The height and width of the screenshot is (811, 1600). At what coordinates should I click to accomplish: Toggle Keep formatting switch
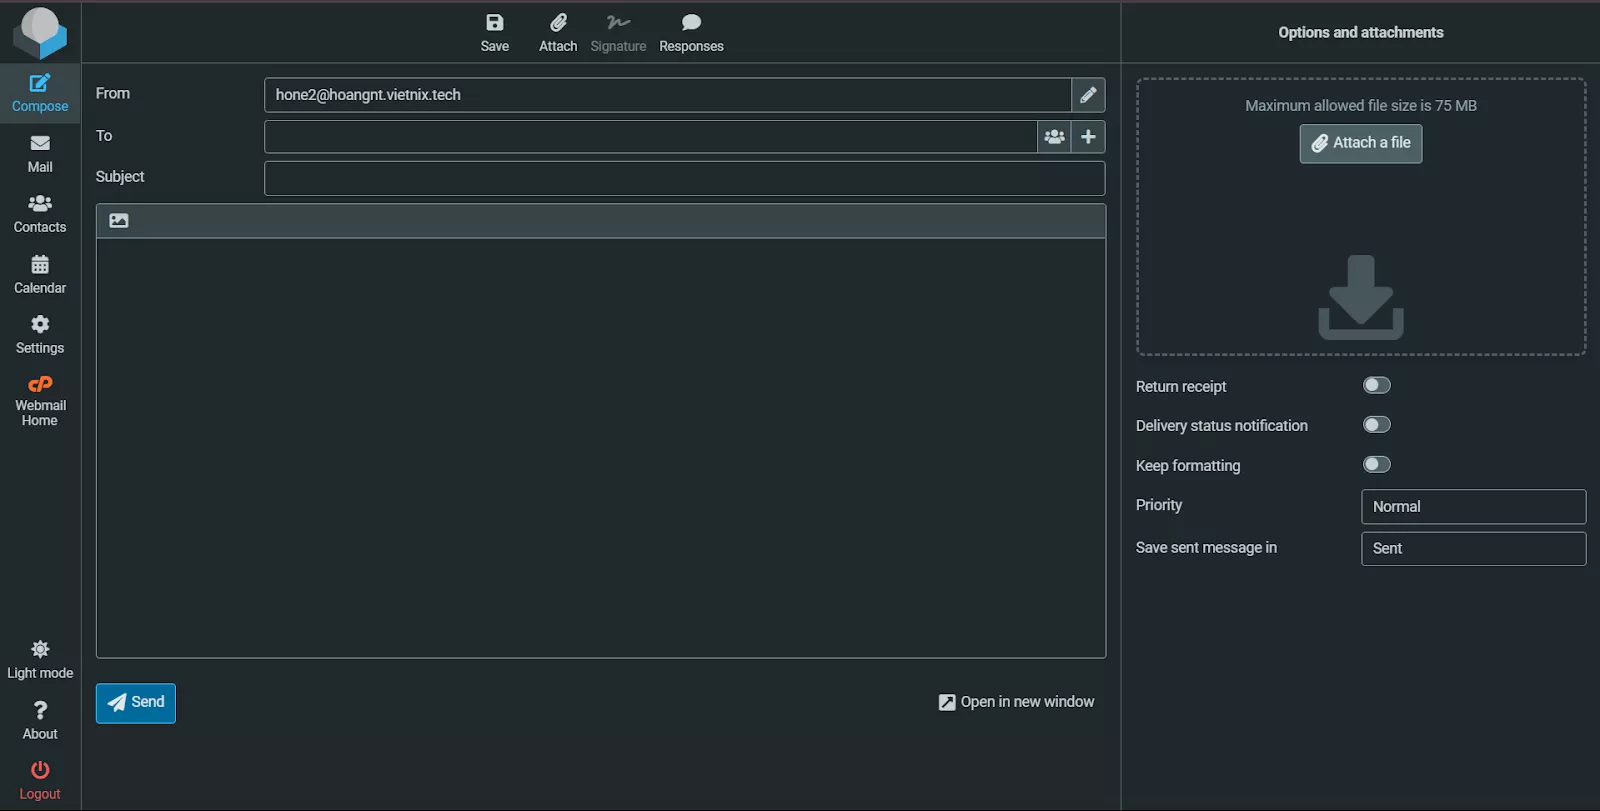pyautogui.click(x=1376, y=464)
